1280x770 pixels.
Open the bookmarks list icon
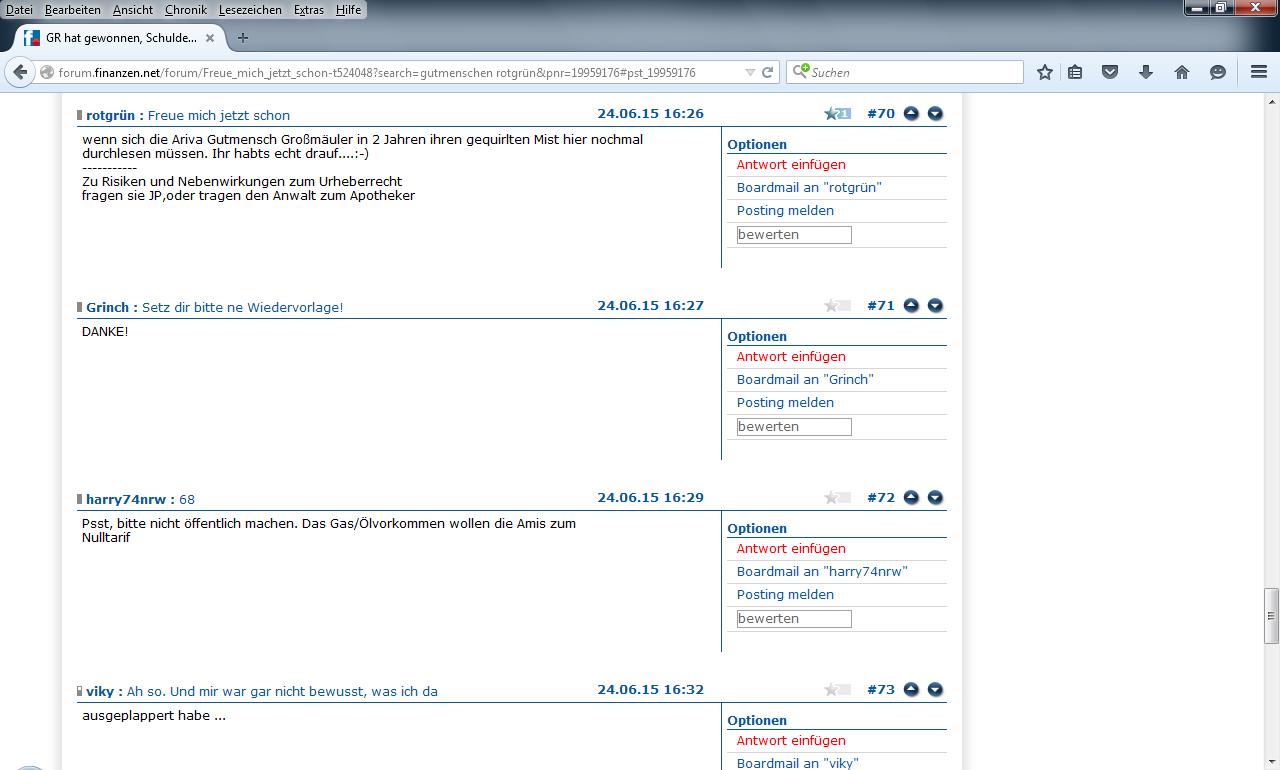[1075, 72]
